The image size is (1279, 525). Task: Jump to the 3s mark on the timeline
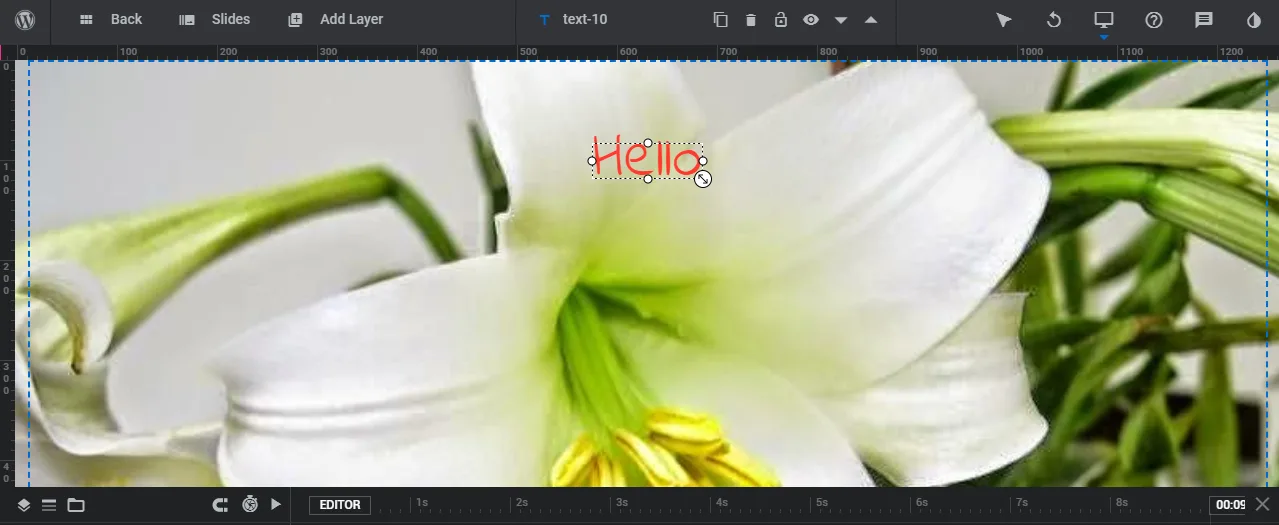click(x=622, y=502)
